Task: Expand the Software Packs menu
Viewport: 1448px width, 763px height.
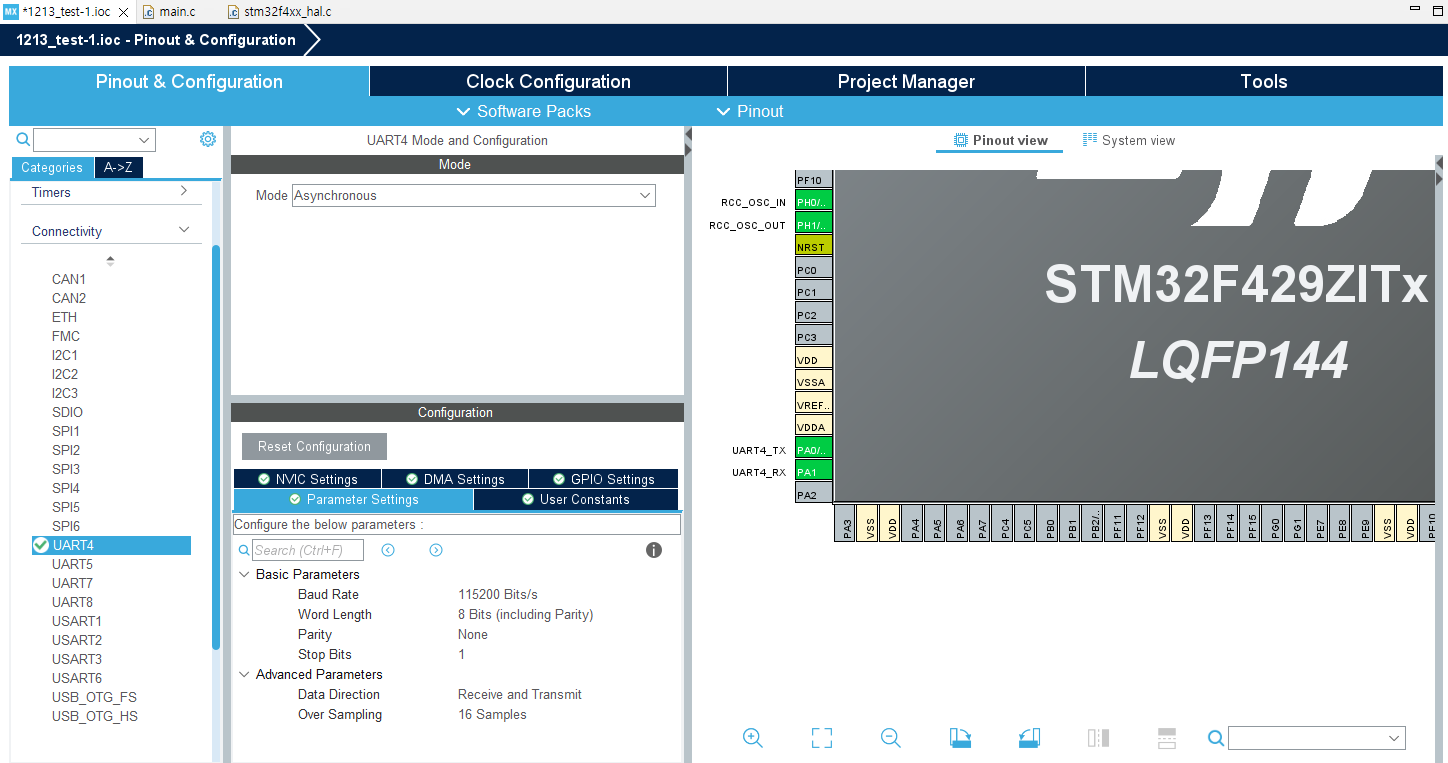Action: [x=523, y=111]
